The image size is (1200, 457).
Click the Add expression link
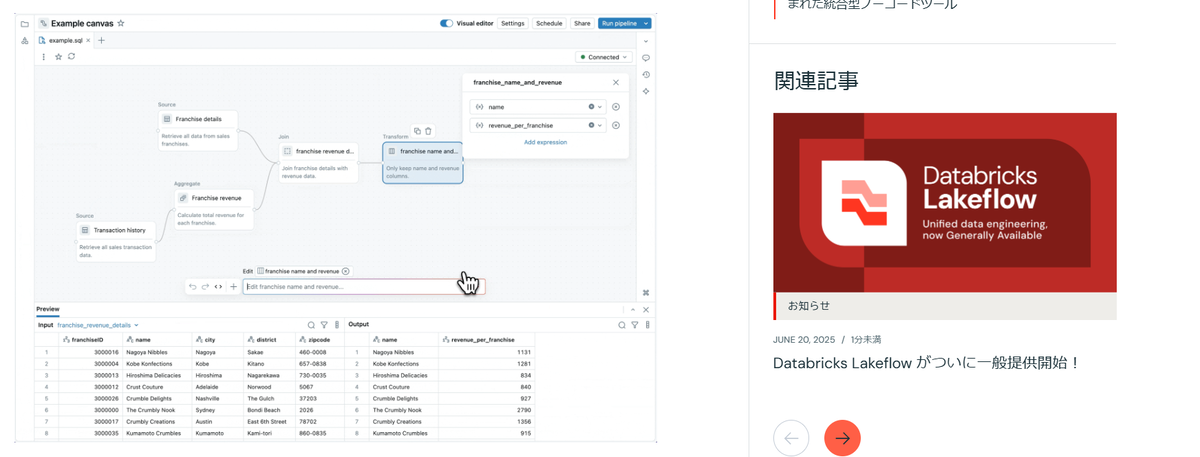[545, 142]
